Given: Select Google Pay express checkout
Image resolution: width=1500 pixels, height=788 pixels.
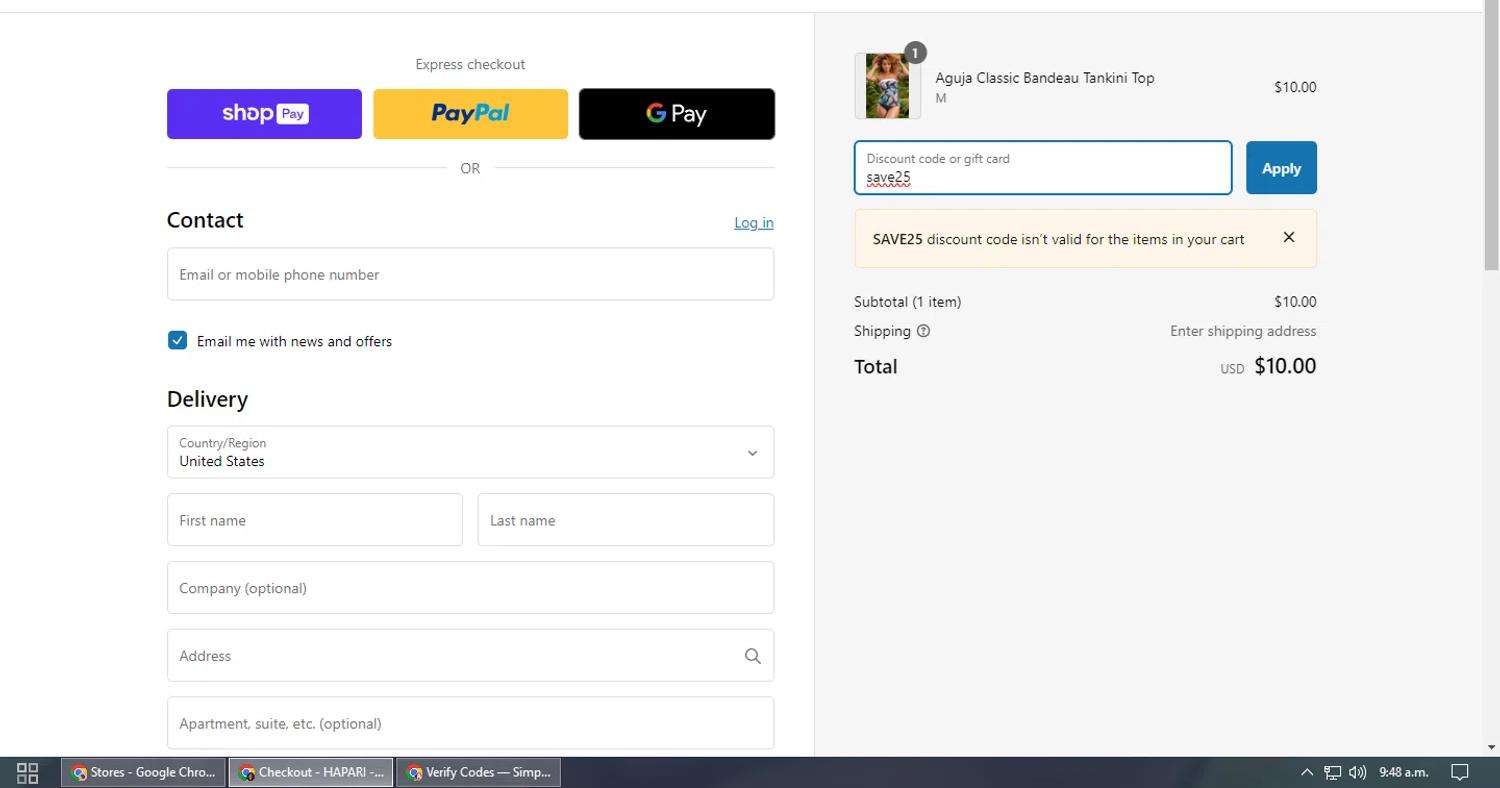Looking at the screenshot, I should pos(677,113).
